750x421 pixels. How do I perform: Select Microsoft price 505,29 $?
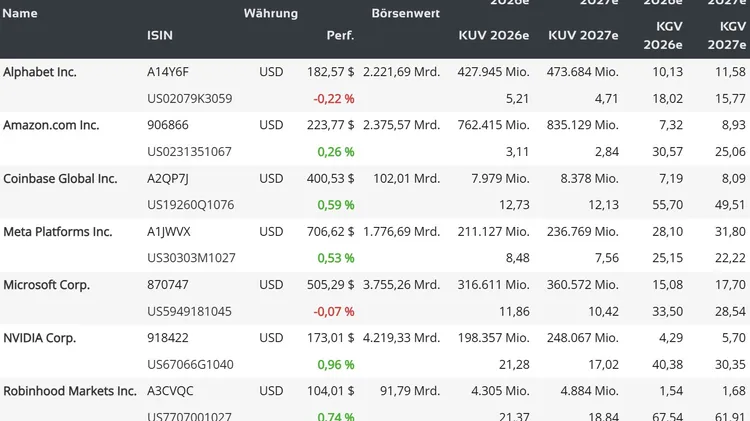click(331, 285)
